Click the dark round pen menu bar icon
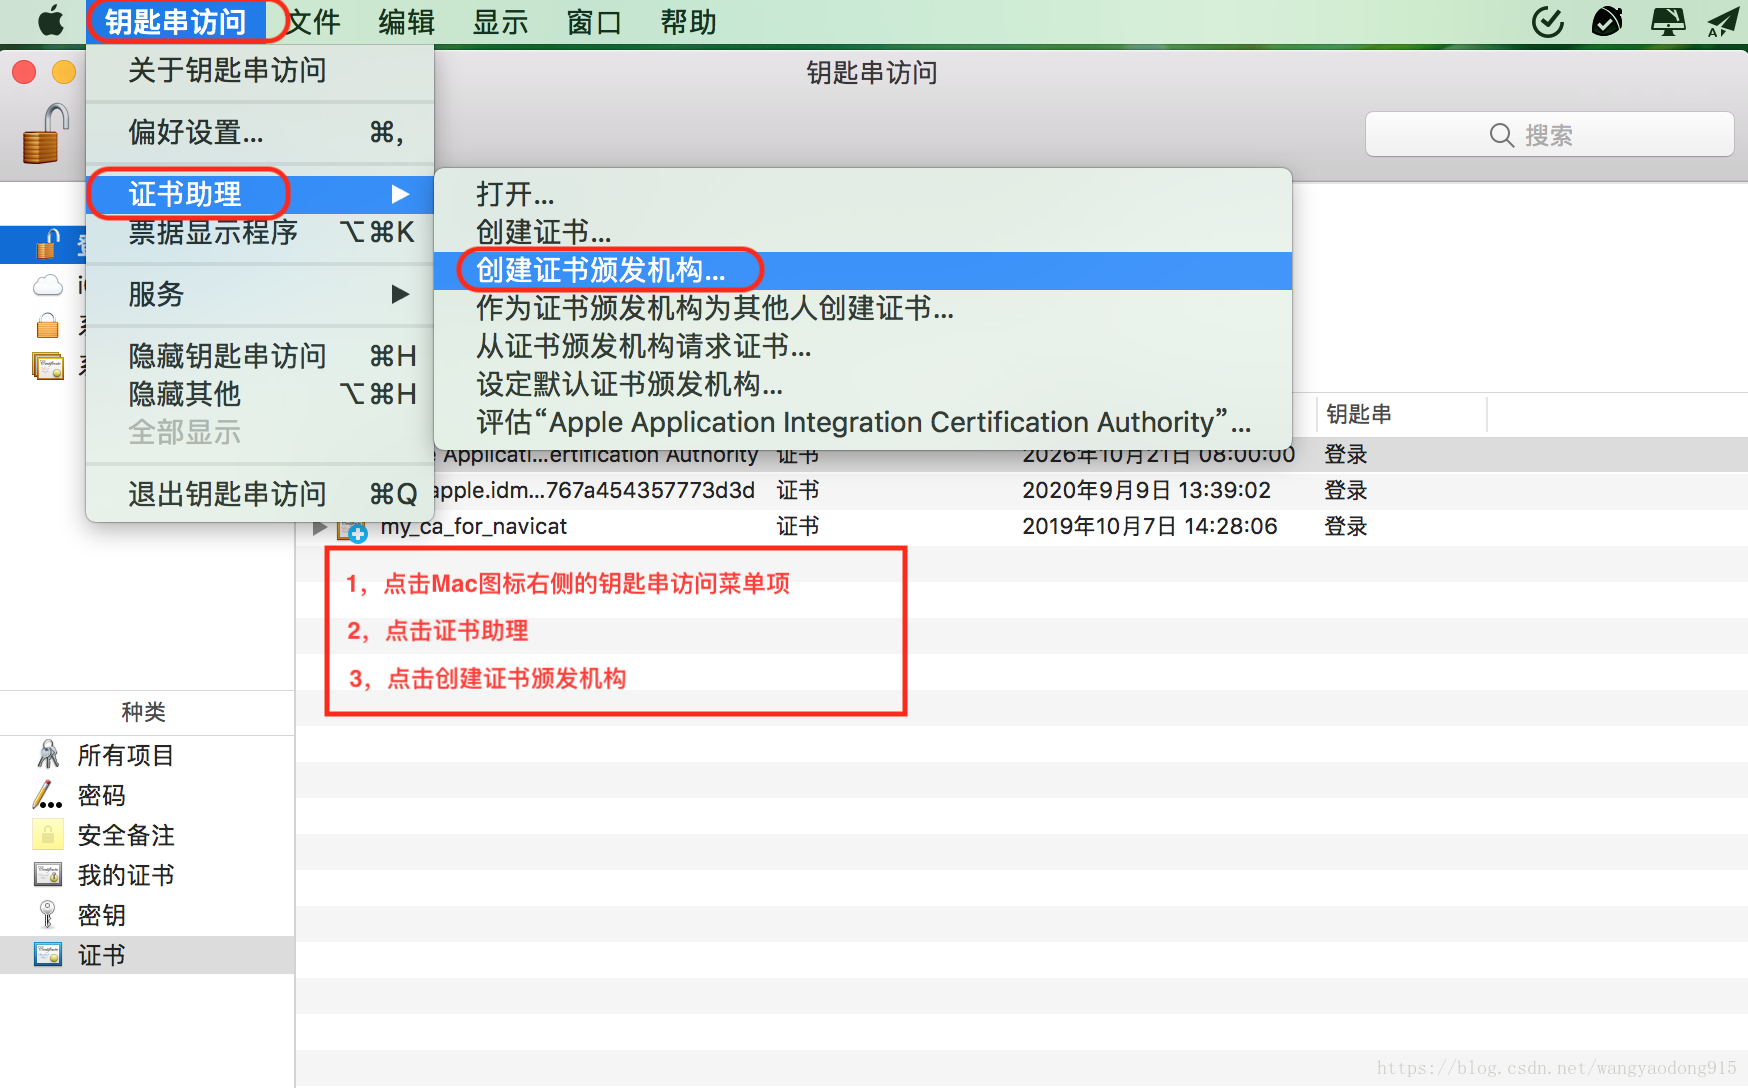1748x1088 pixels. click(x=1607, y=21)
